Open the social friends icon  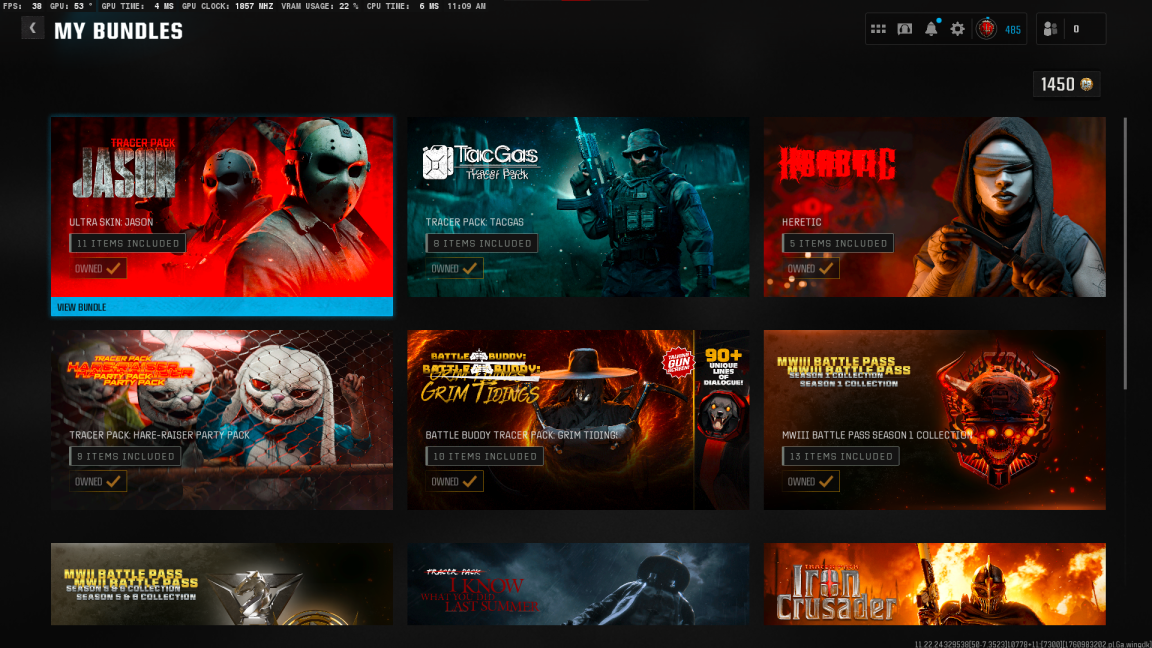[x=1050, y=29]
